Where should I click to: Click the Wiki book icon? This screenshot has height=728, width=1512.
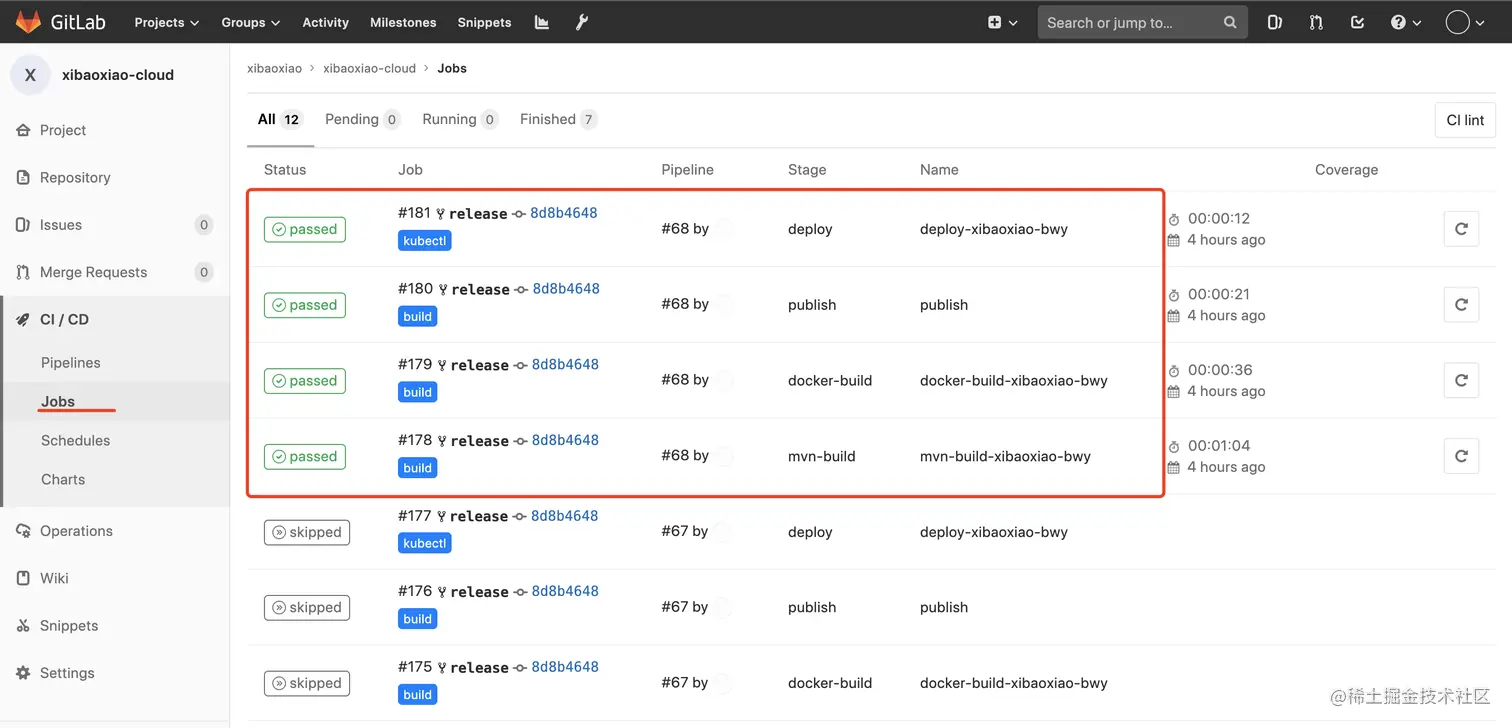click(x=23, y=578)
